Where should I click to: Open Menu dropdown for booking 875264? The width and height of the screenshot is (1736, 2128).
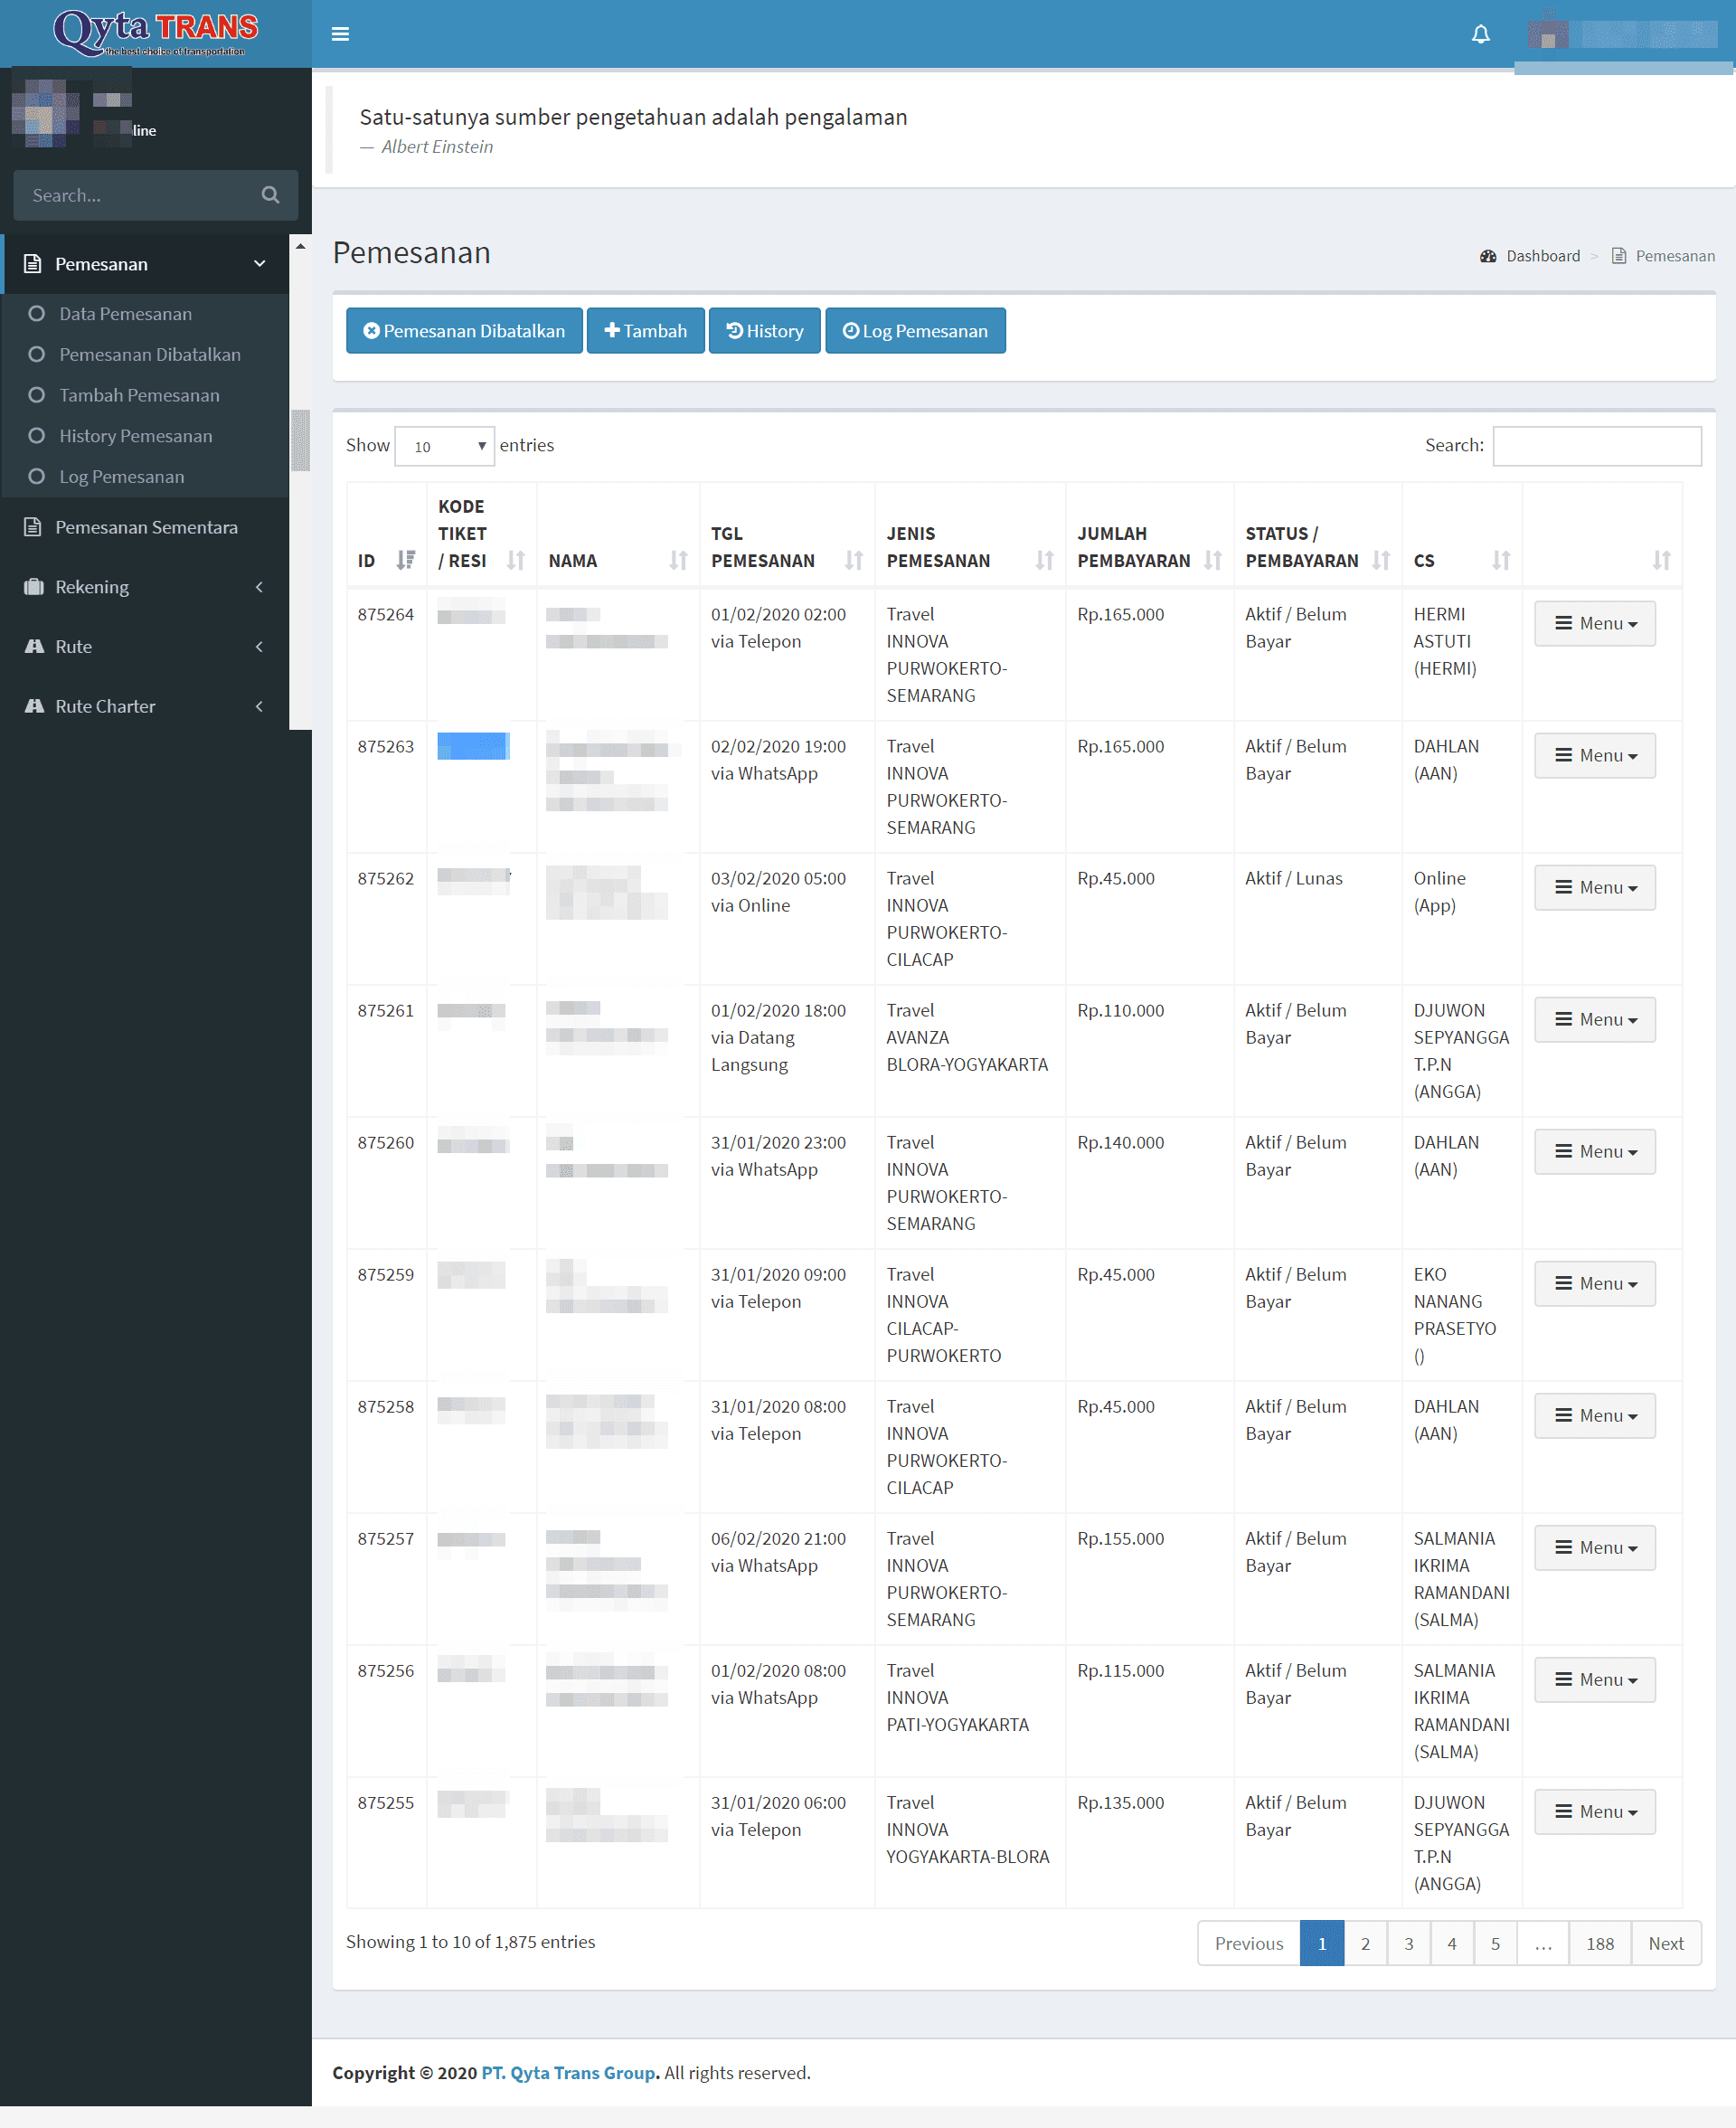1594,623
